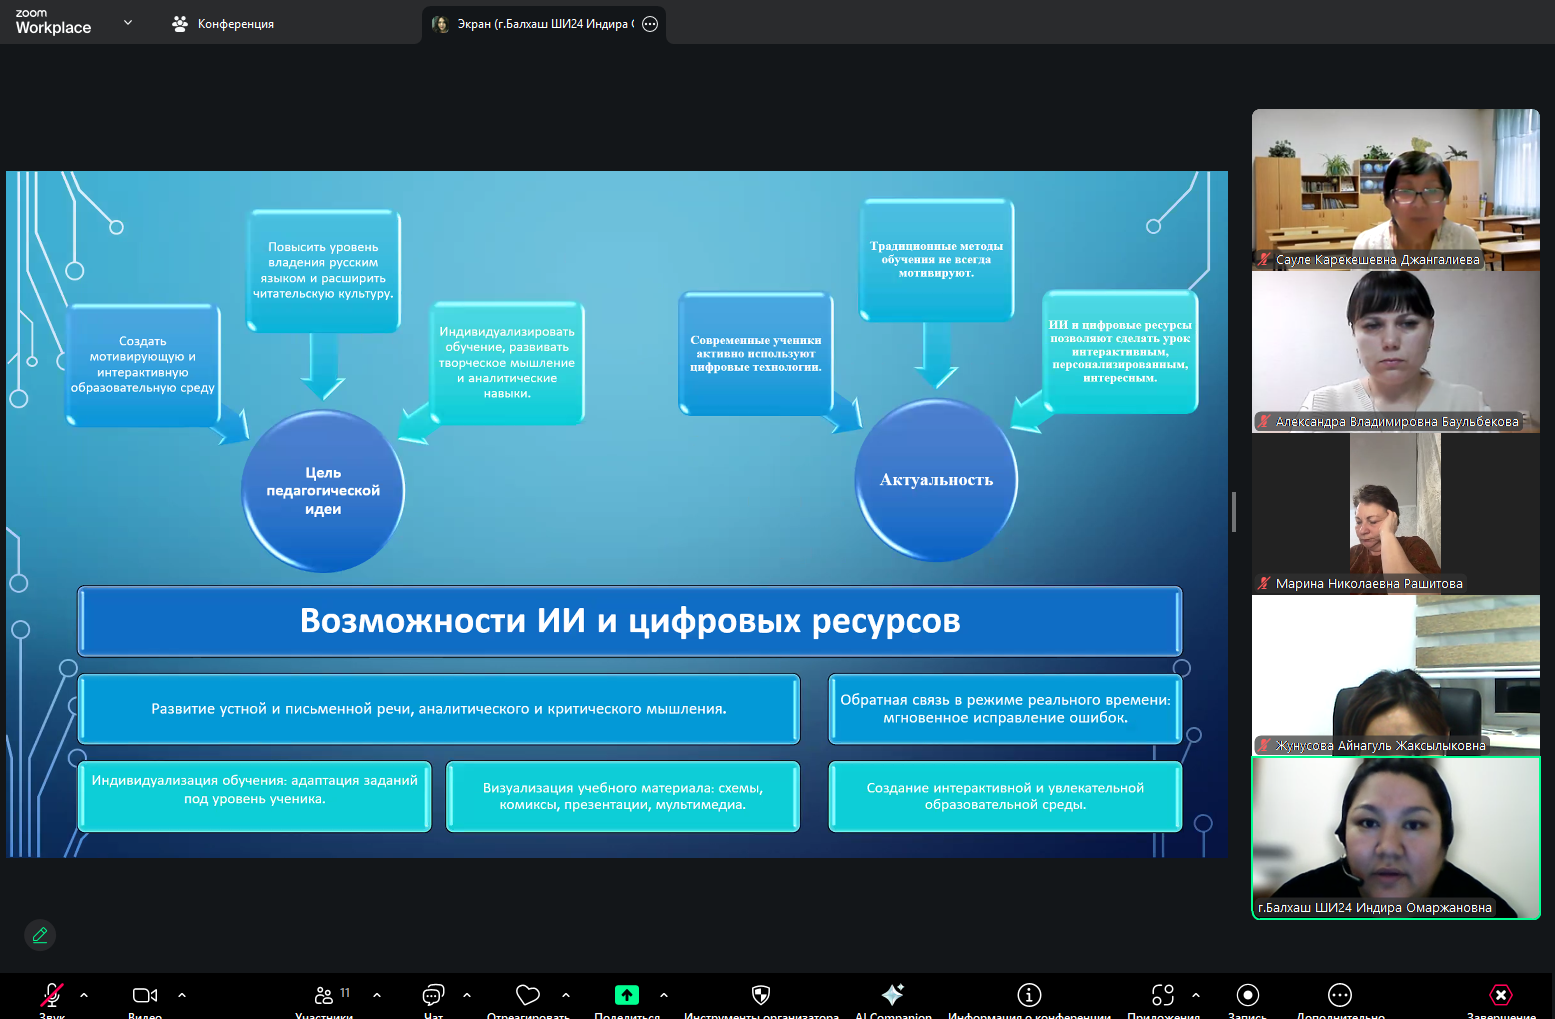Open host tools shield icon
This screenshot has height=1019, width=1555.
click(761, 995)
